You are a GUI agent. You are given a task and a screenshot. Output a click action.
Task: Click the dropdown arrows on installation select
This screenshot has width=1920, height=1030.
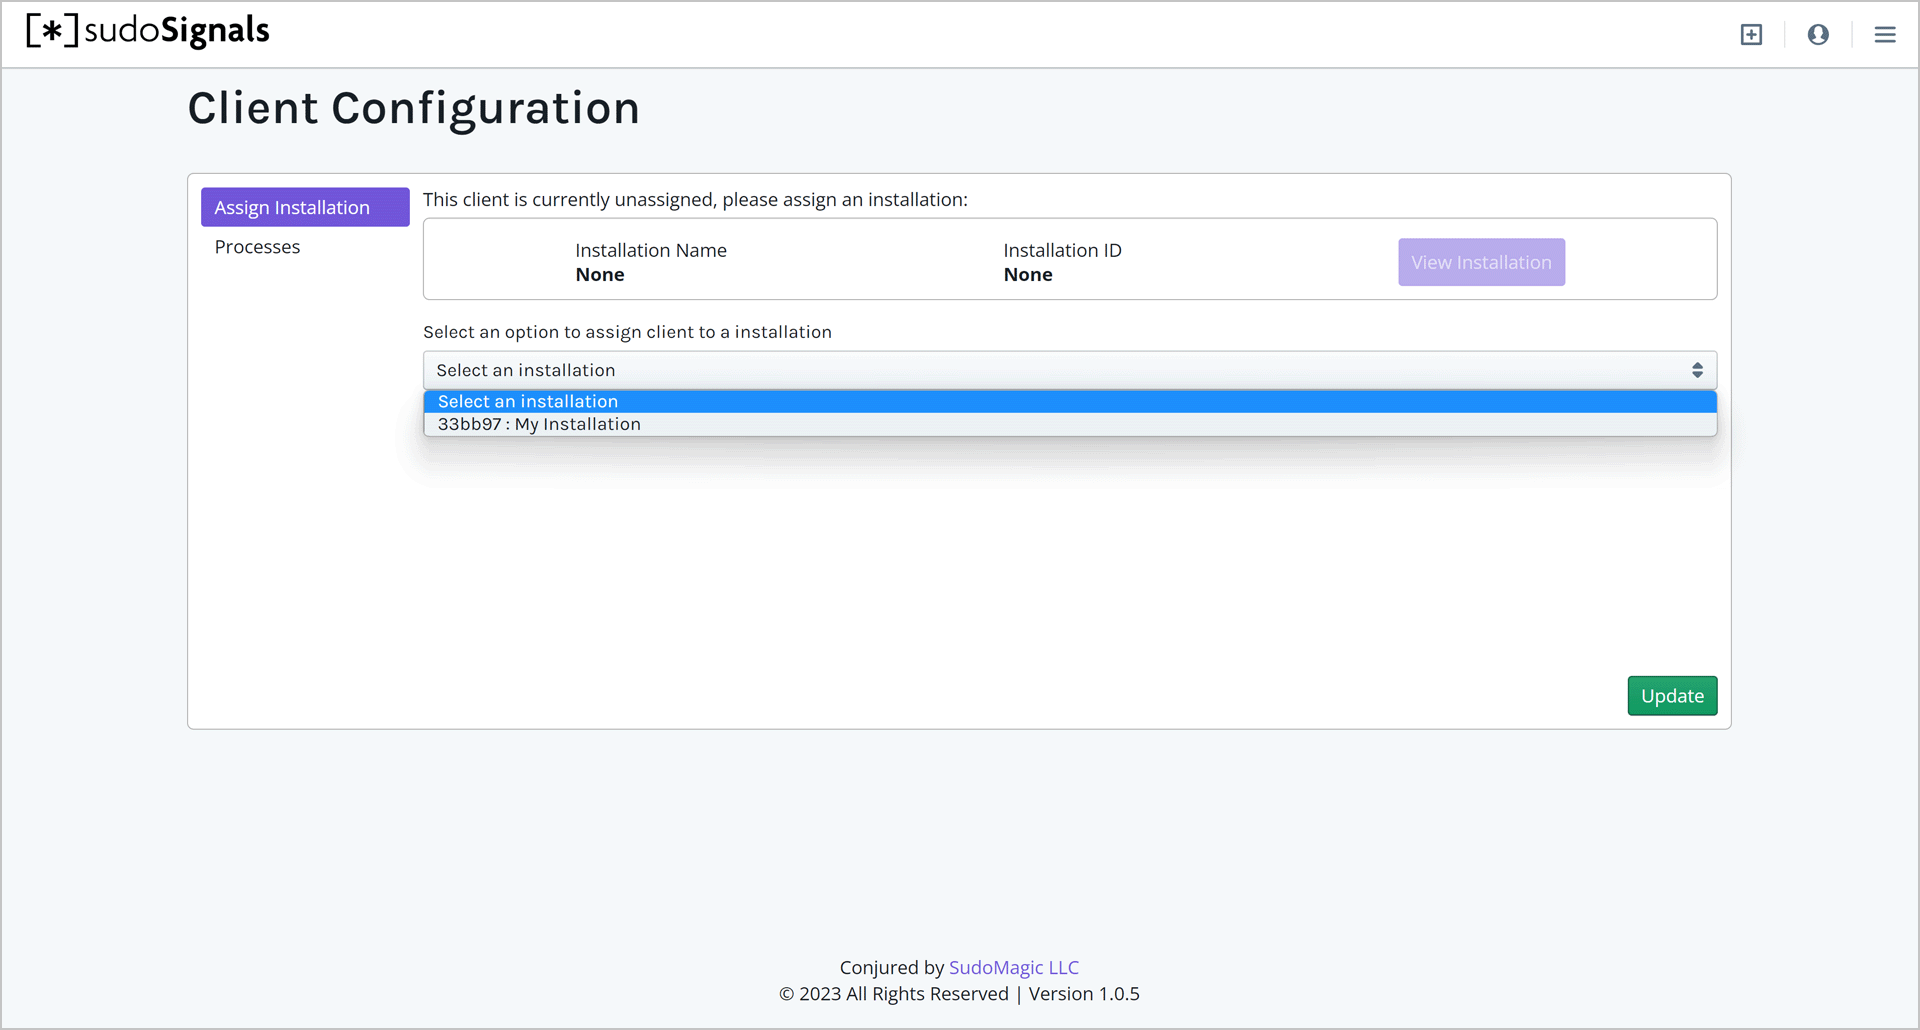[1697, 370]
